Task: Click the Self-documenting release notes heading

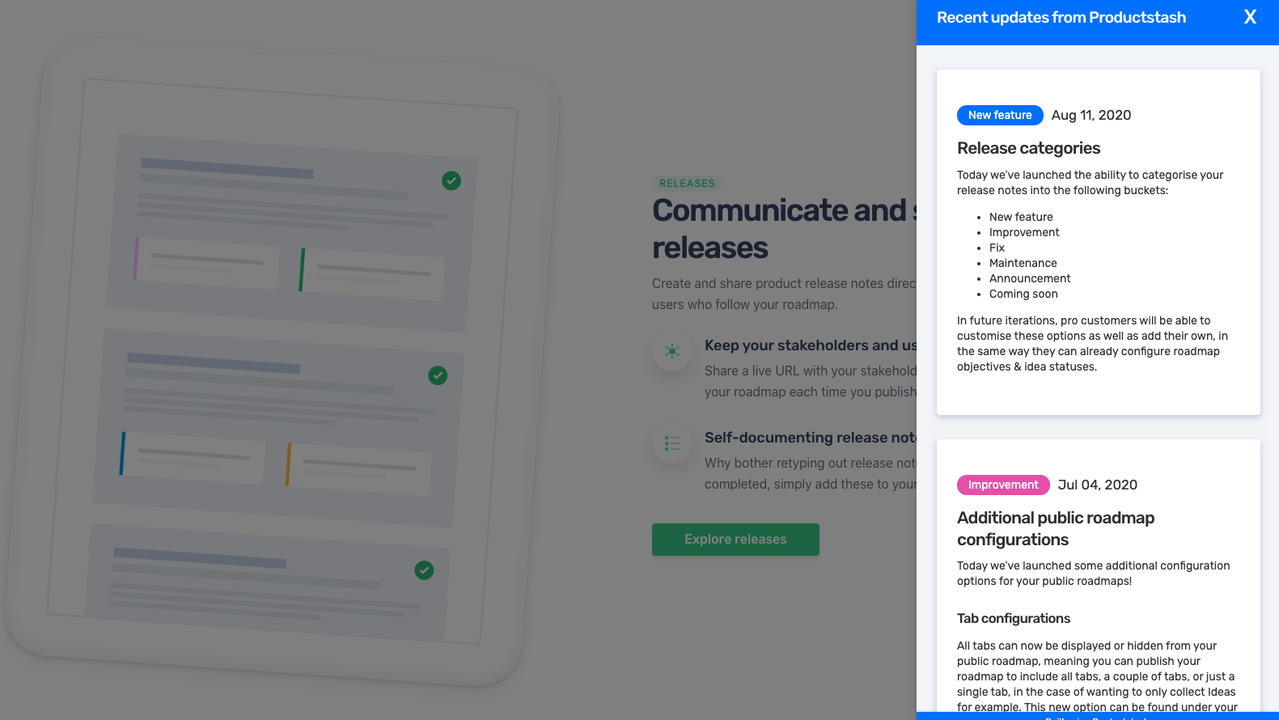Action: click(810, 437)
